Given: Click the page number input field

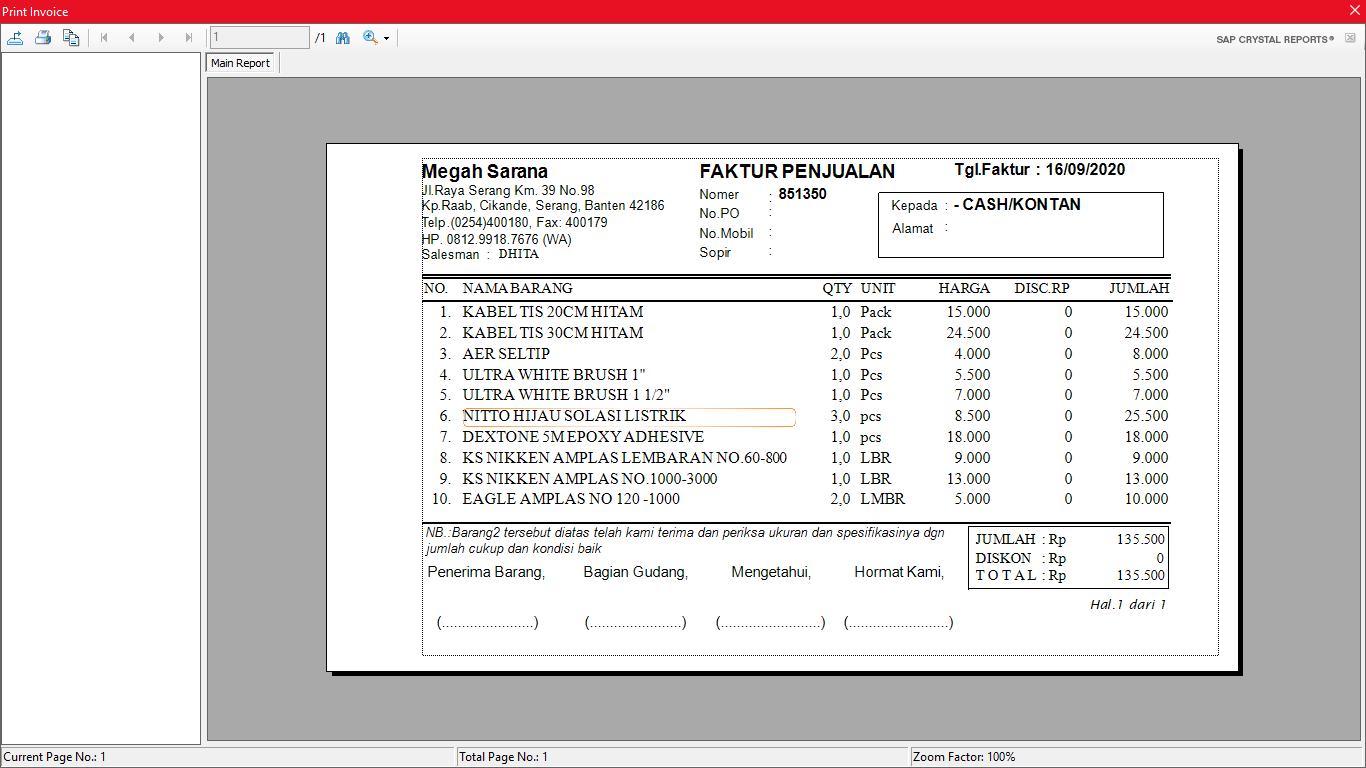Looking at the screenshot, I should [260, 37].
